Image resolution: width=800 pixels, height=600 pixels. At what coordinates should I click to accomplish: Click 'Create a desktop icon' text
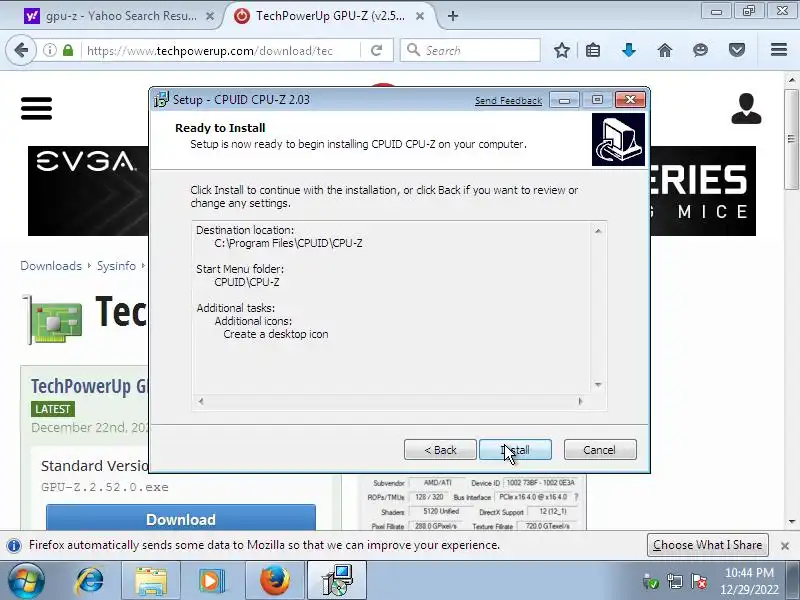coord(276,334)
